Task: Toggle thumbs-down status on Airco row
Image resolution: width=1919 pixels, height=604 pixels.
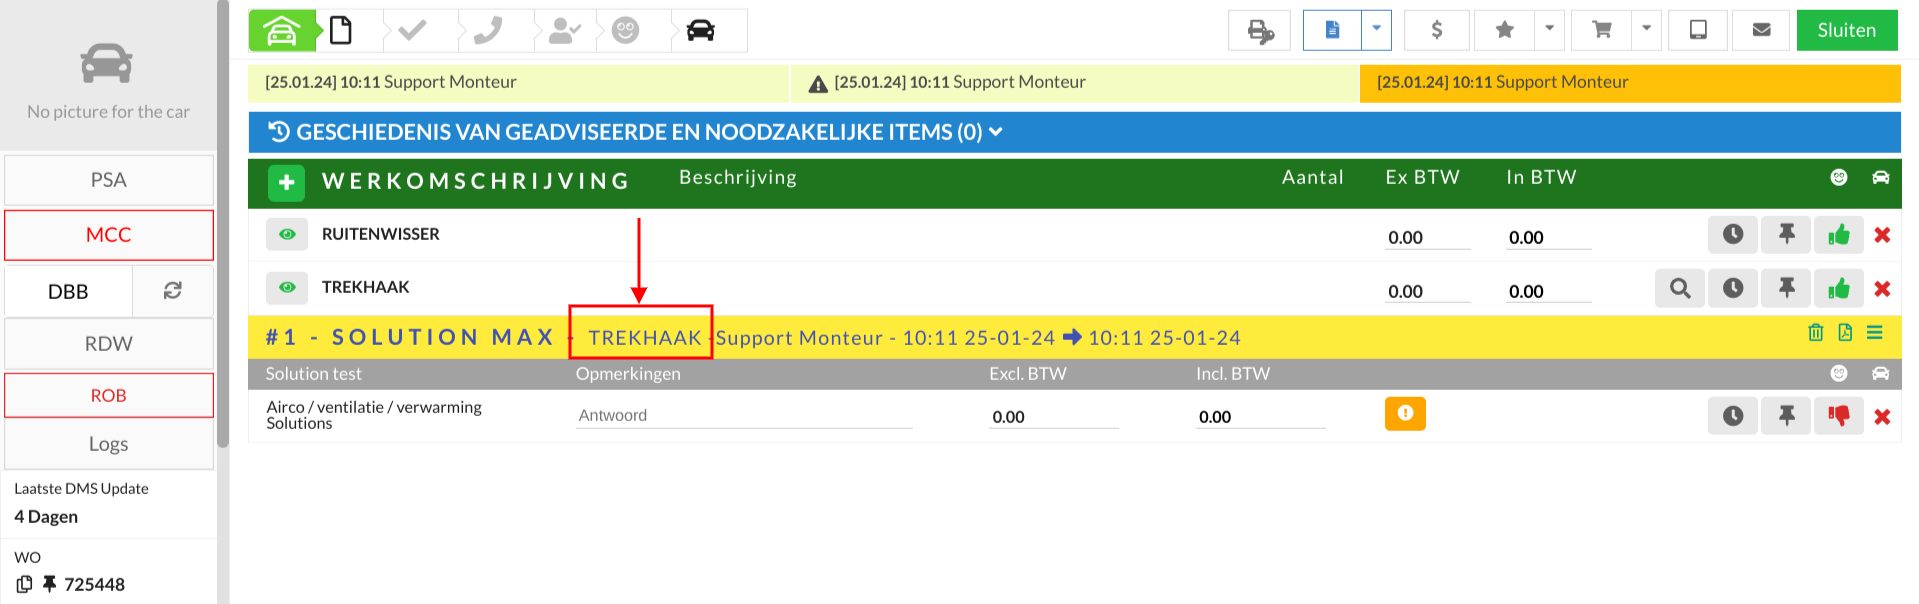Action: (1839, 416)
